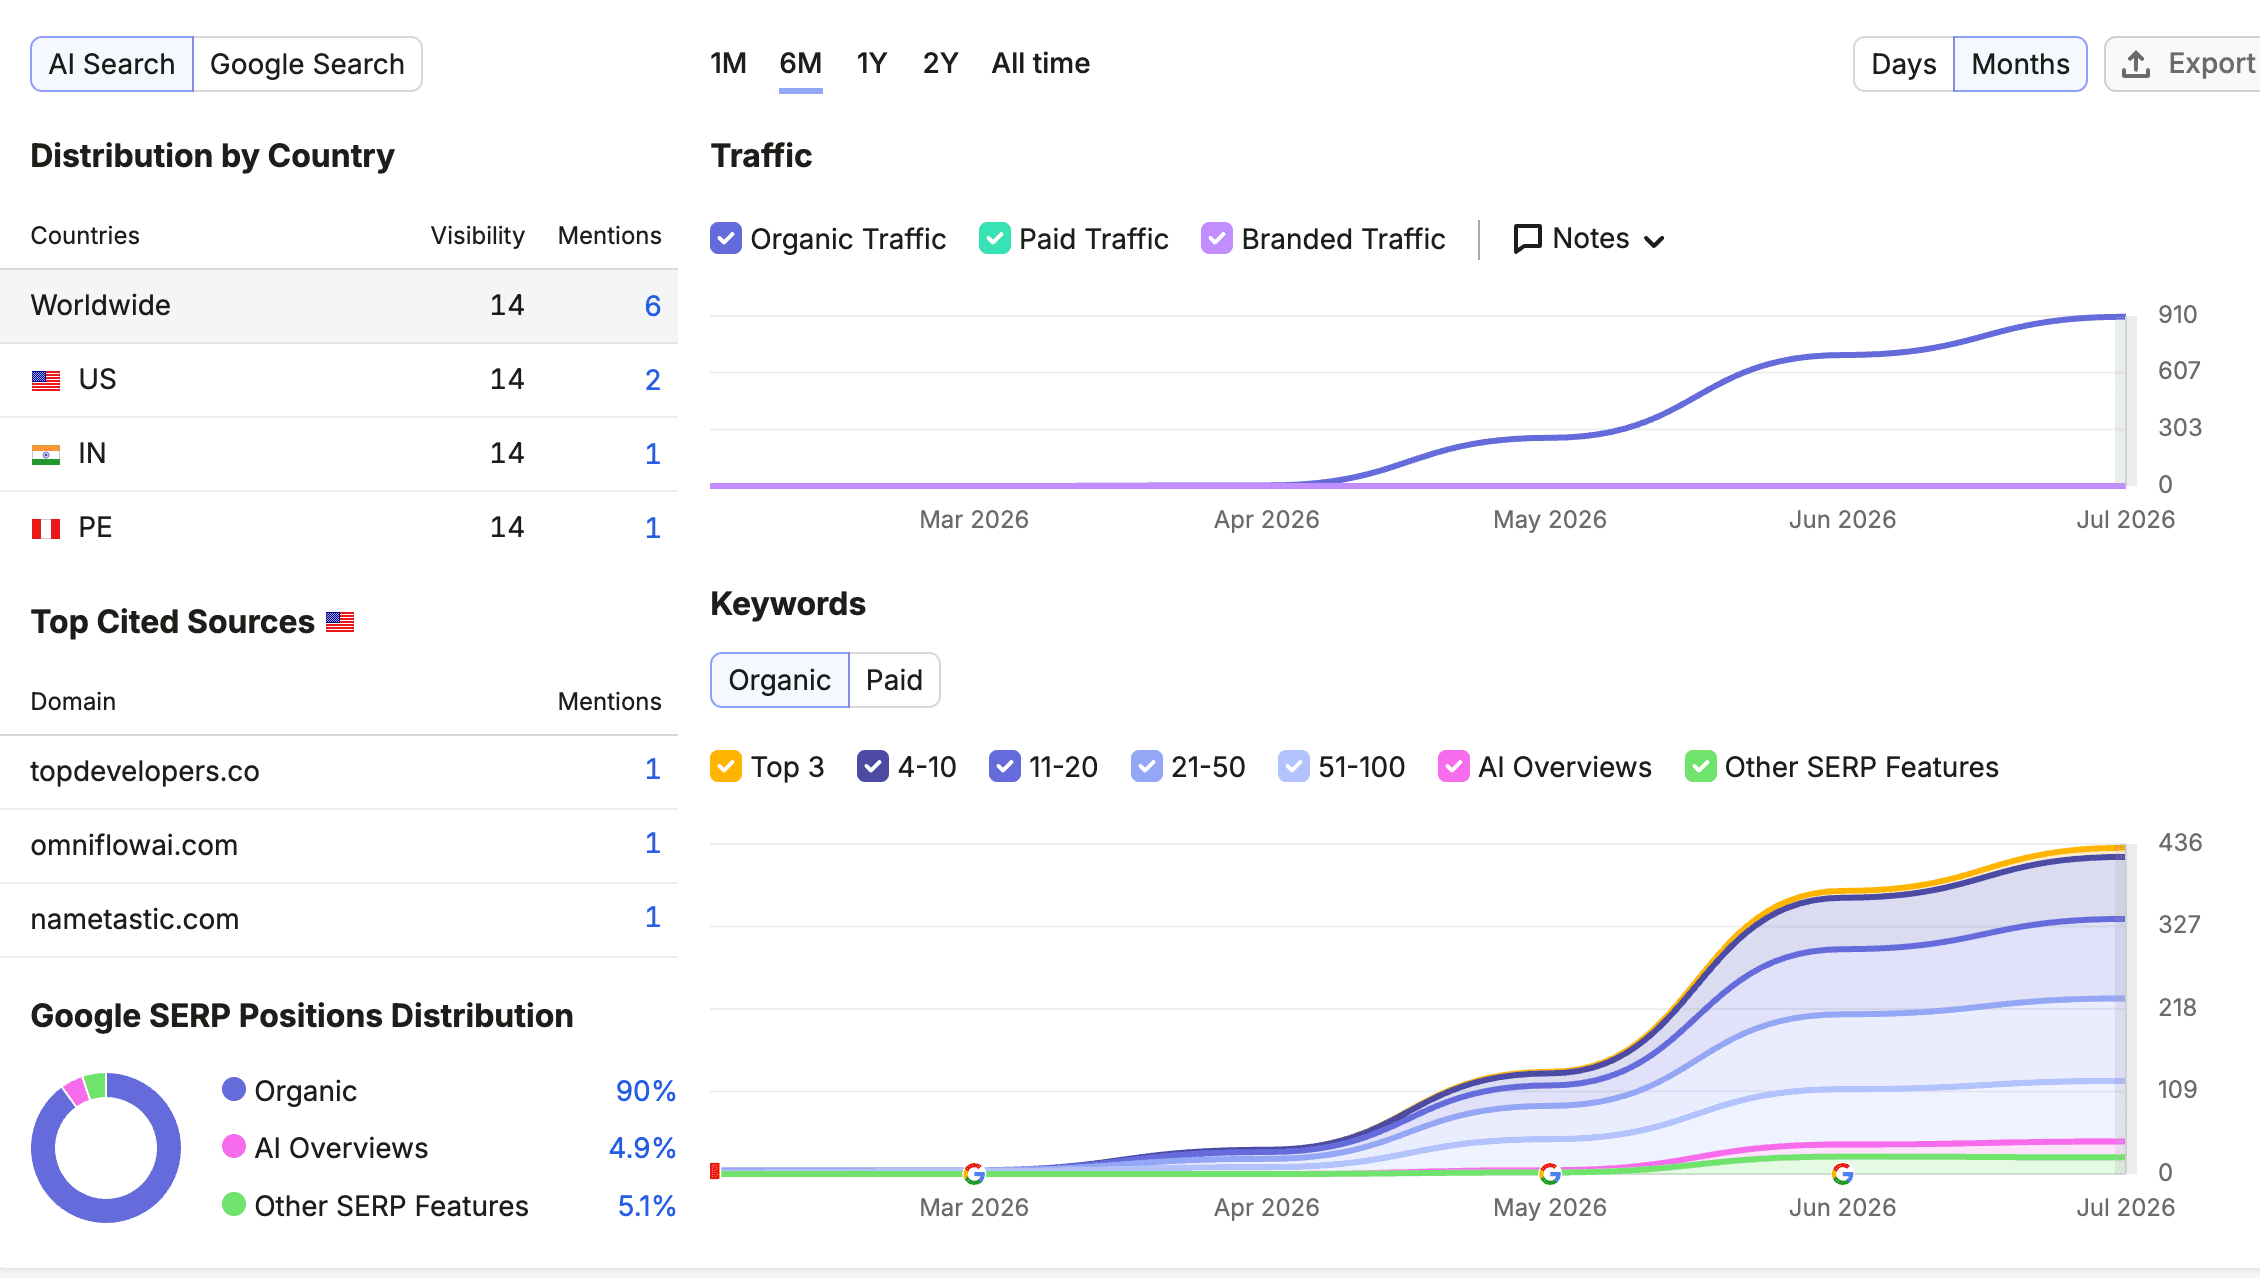Click the Google update marker at Jun 2026
This screenshot has height=1278, width=2260.
click(x=1842, y=1173)
